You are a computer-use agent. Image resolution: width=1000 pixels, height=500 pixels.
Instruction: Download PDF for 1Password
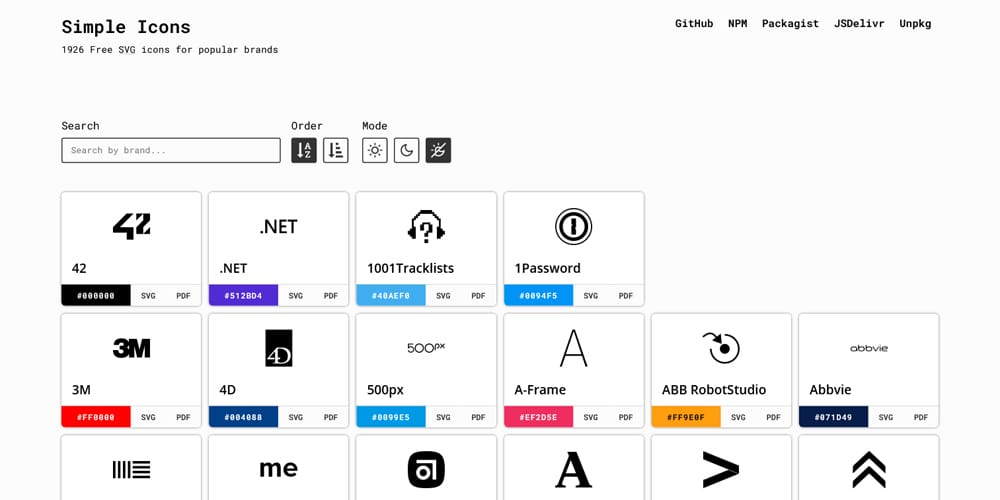[626, 296]
